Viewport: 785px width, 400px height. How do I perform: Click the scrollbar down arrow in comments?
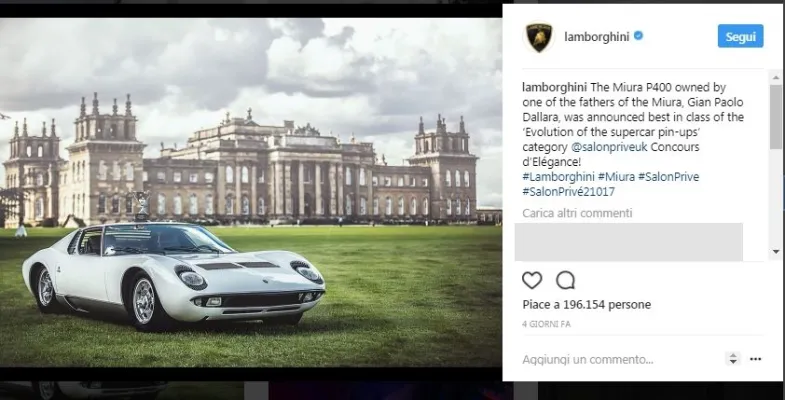(775, 251)
